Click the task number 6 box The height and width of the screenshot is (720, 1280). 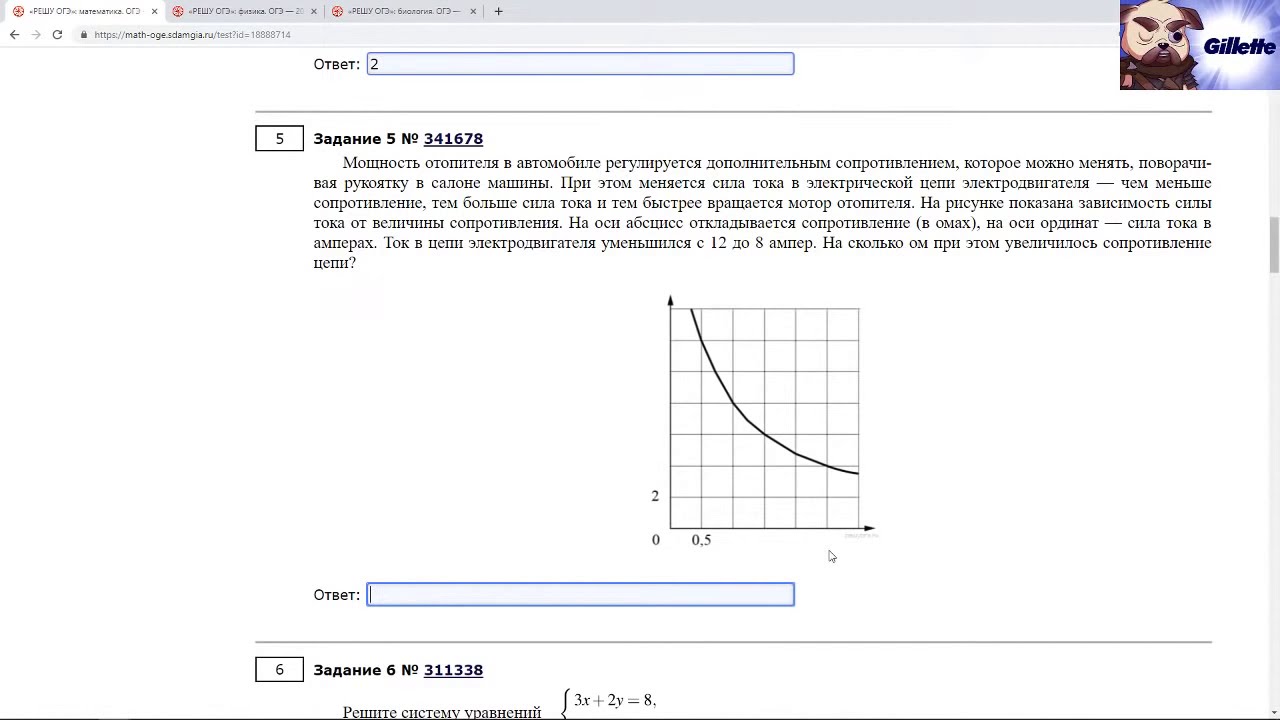coord(279,670)
